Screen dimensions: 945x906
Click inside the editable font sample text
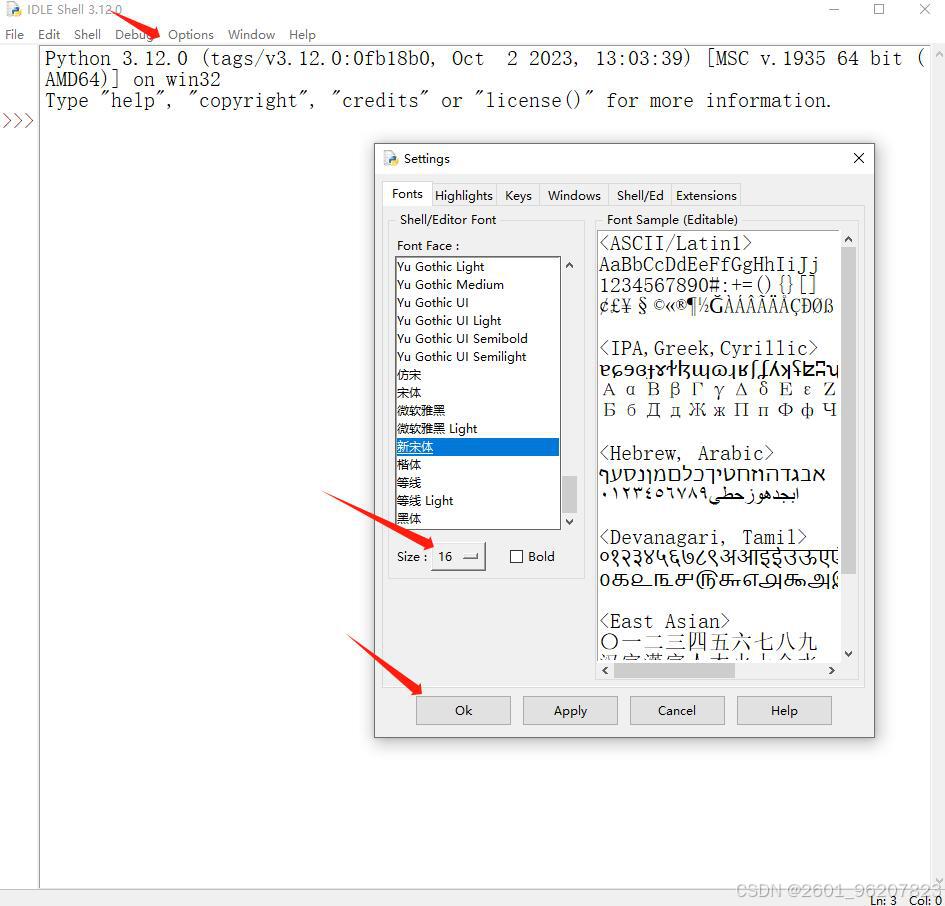[718, 446]
